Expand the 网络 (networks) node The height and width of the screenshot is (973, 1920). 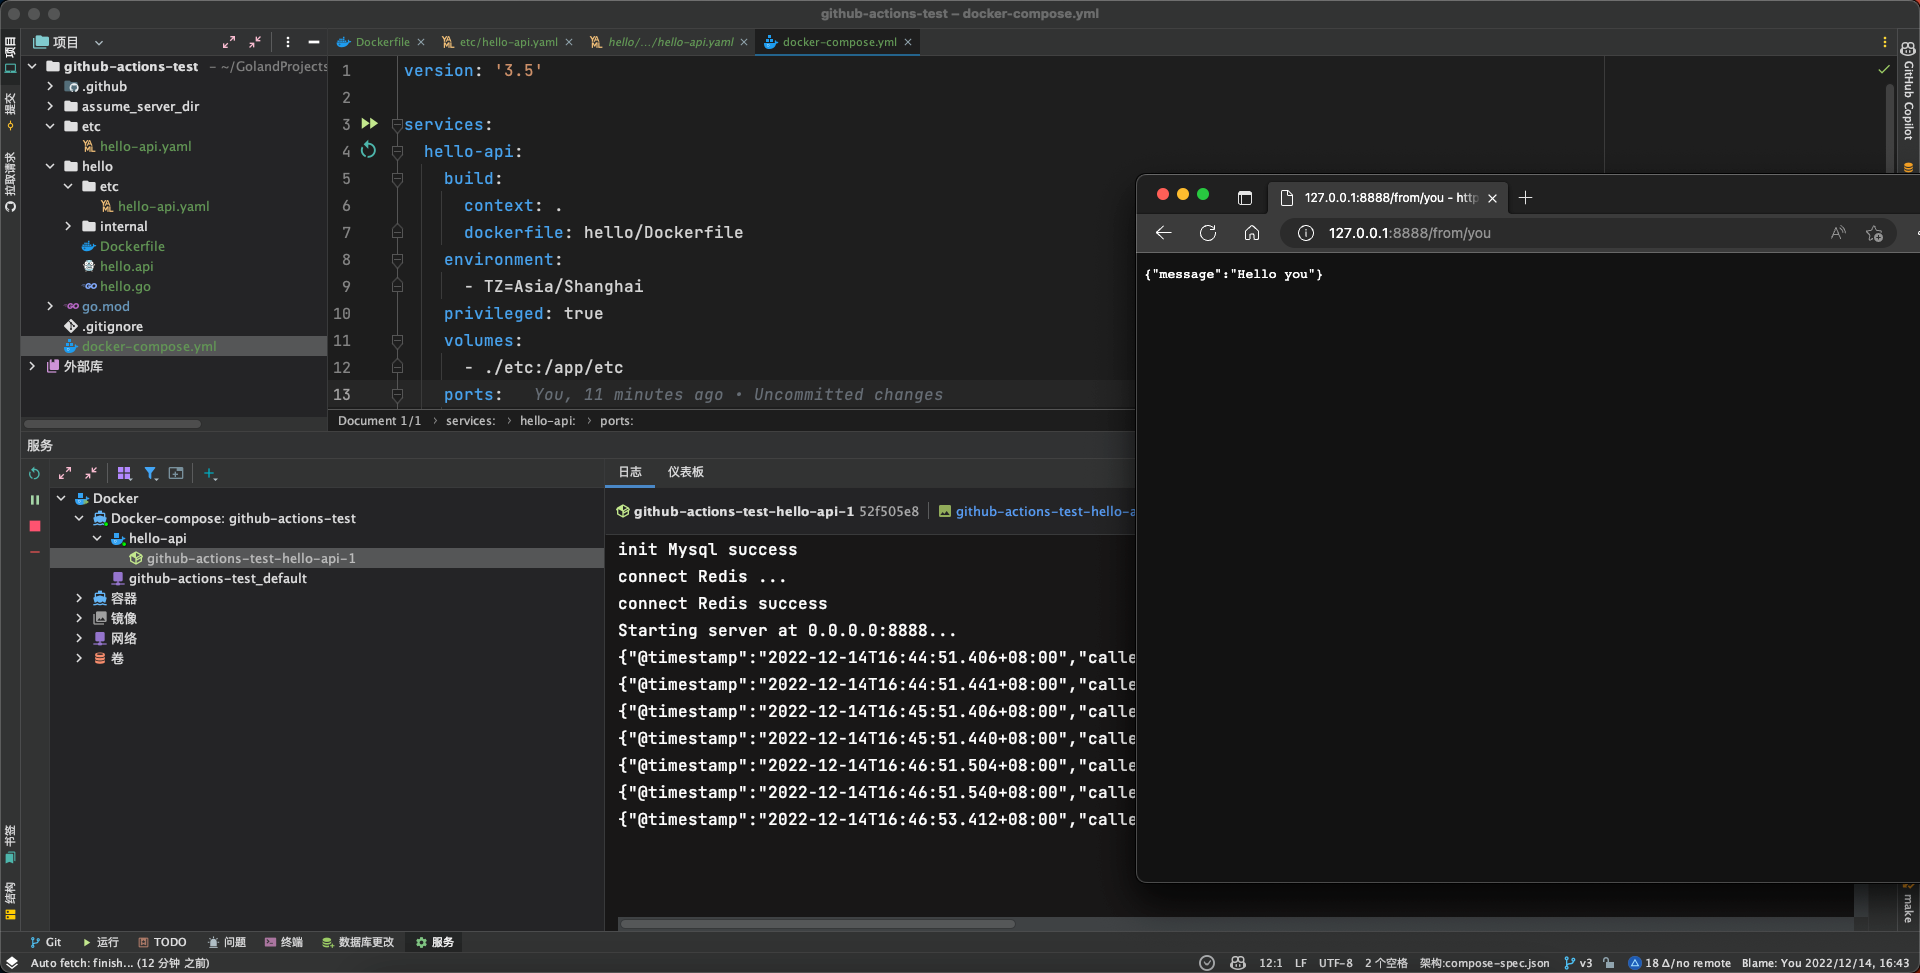[79, 638]
